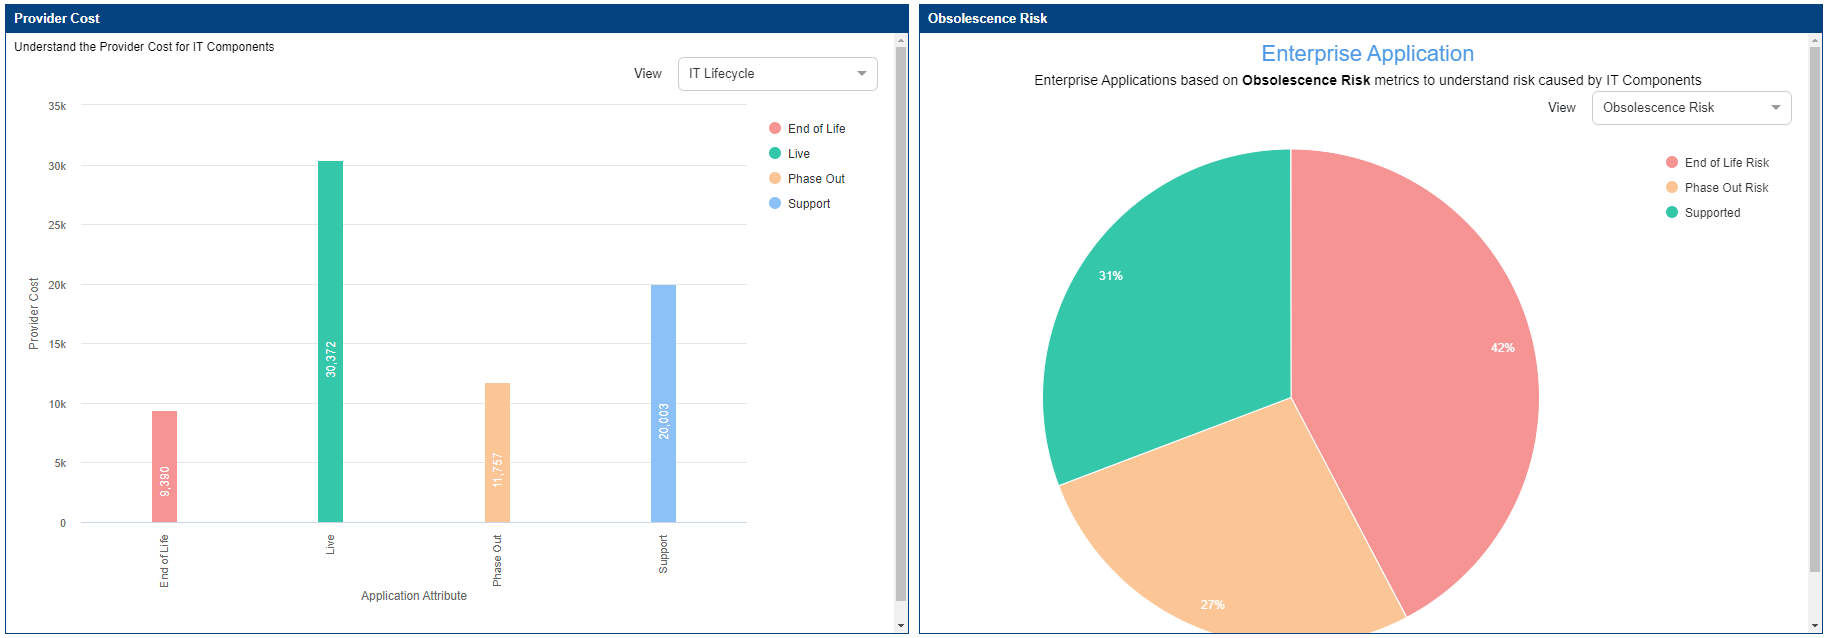Viewport: 1827px width, 638px height.
Task: Click the Enterprise Application heading
Action: (x=1367, y=54)
